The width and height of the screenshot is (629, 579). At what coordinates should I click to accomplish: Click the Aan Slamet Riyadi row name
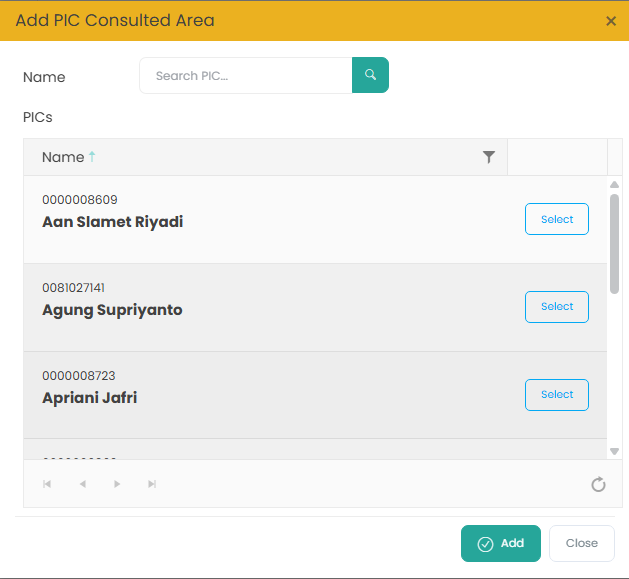(x=112, y=222)
